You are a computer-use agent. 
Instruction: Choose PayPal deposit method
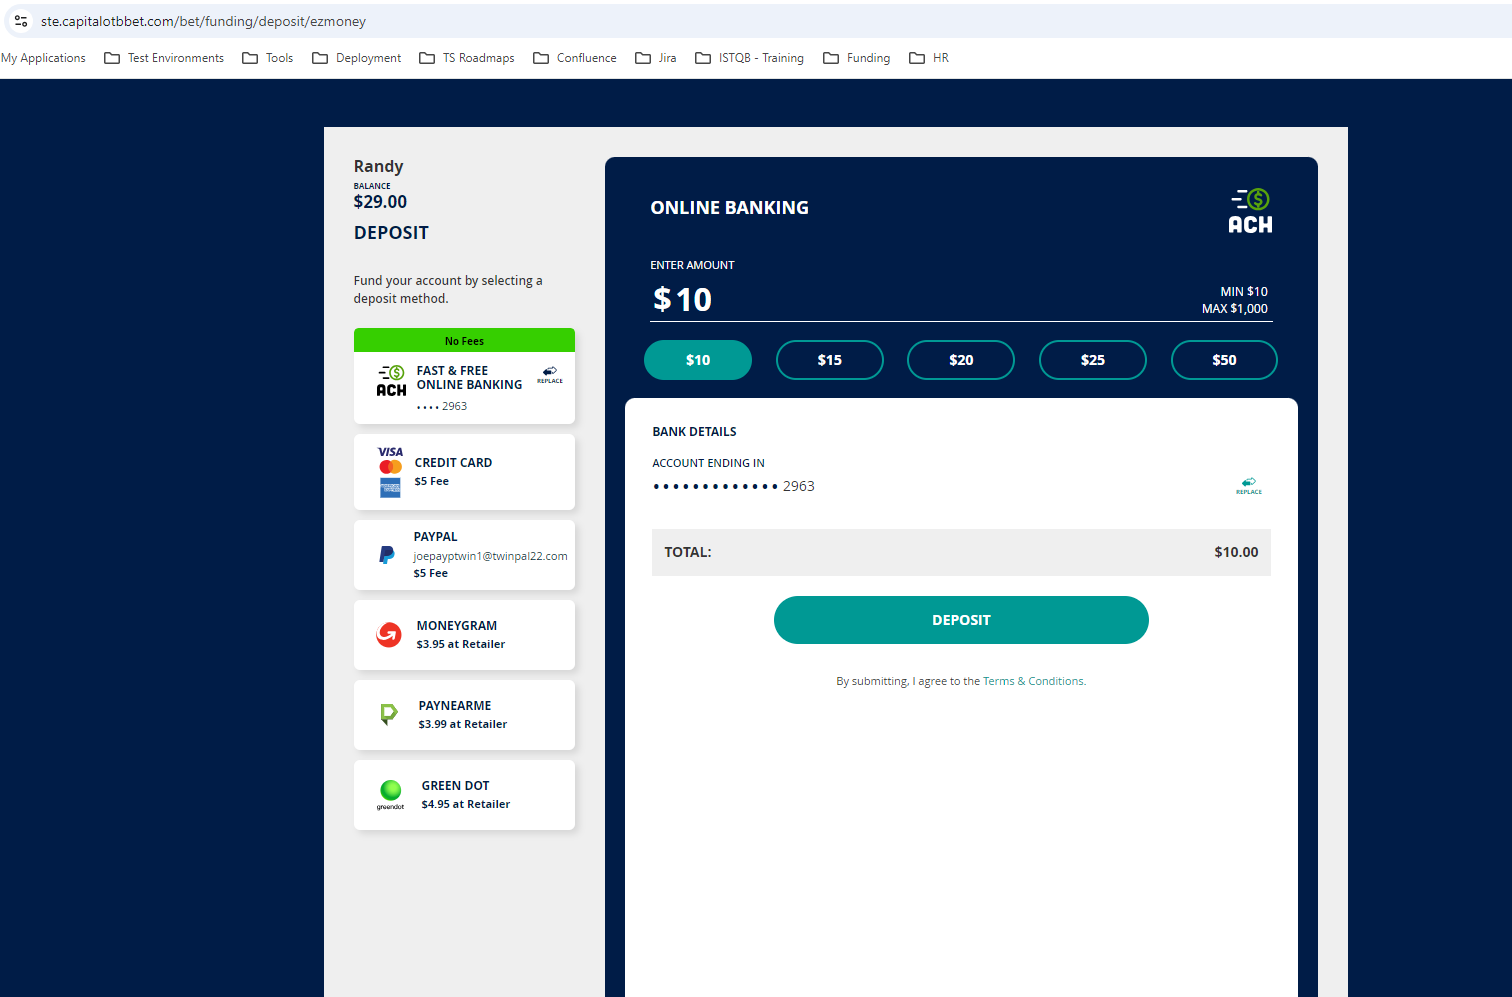coord(464,555)
